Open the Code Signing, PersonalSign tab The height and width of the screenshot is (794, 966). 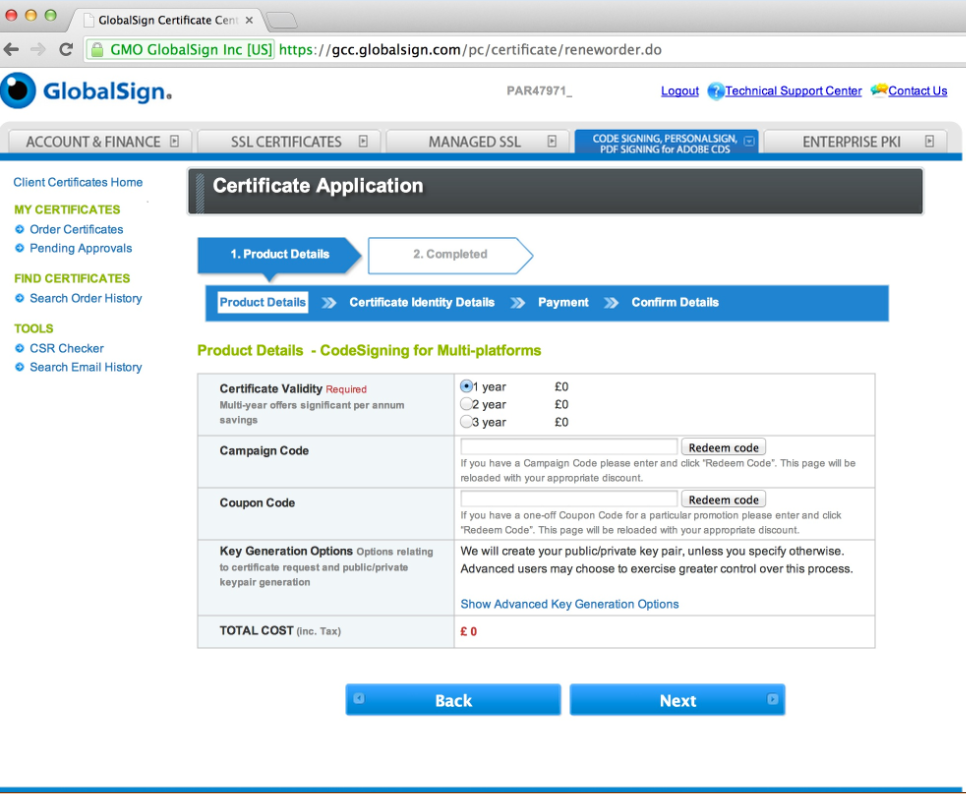pos(664,142)
